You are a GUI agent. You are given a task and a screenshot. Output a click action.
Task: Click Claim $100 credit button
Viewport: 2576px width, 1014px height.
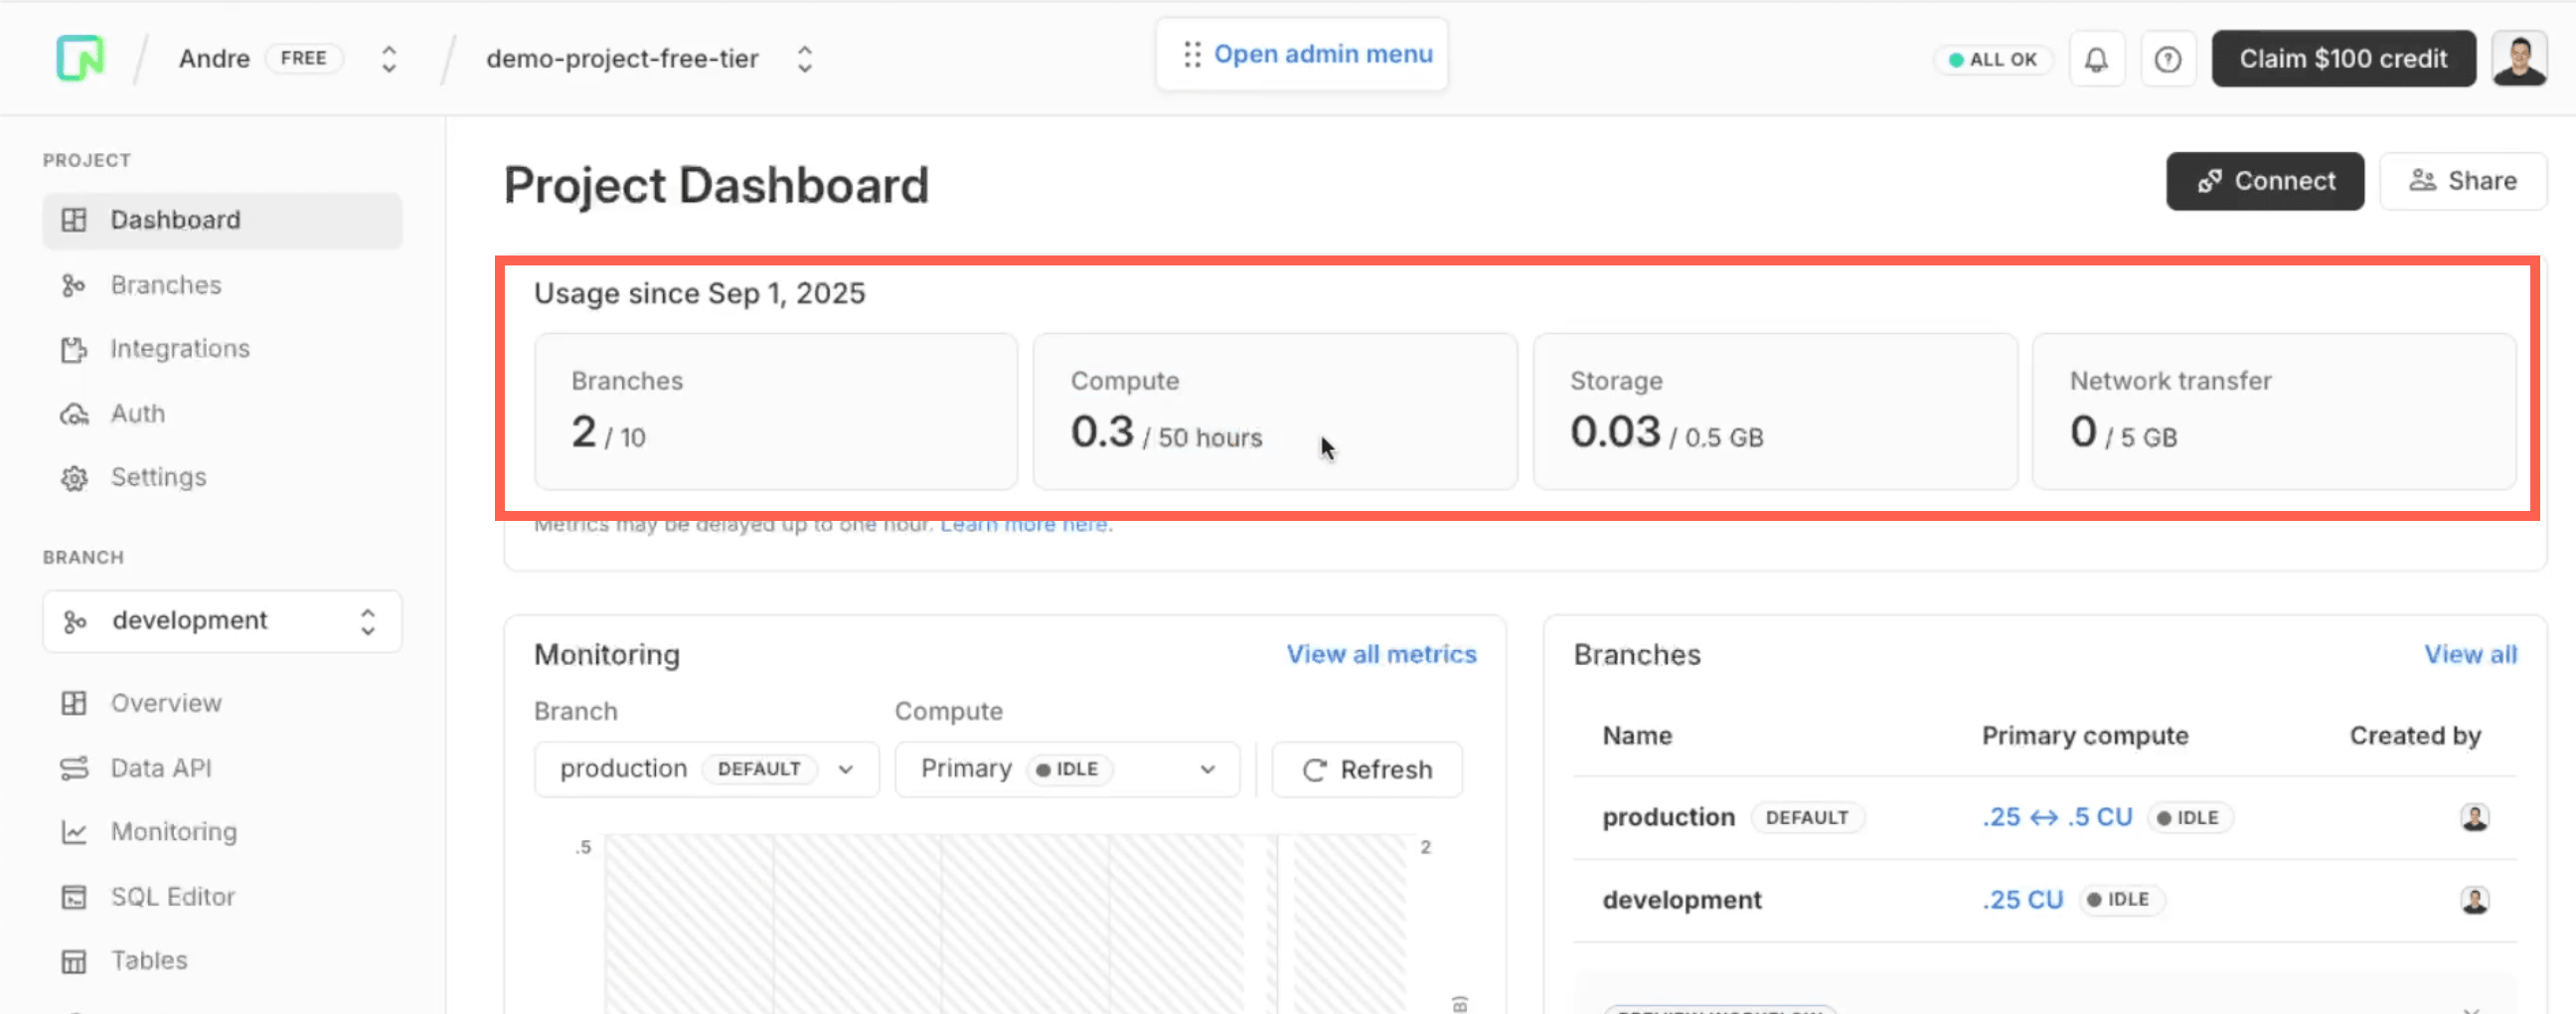(x=2342, y=59)
